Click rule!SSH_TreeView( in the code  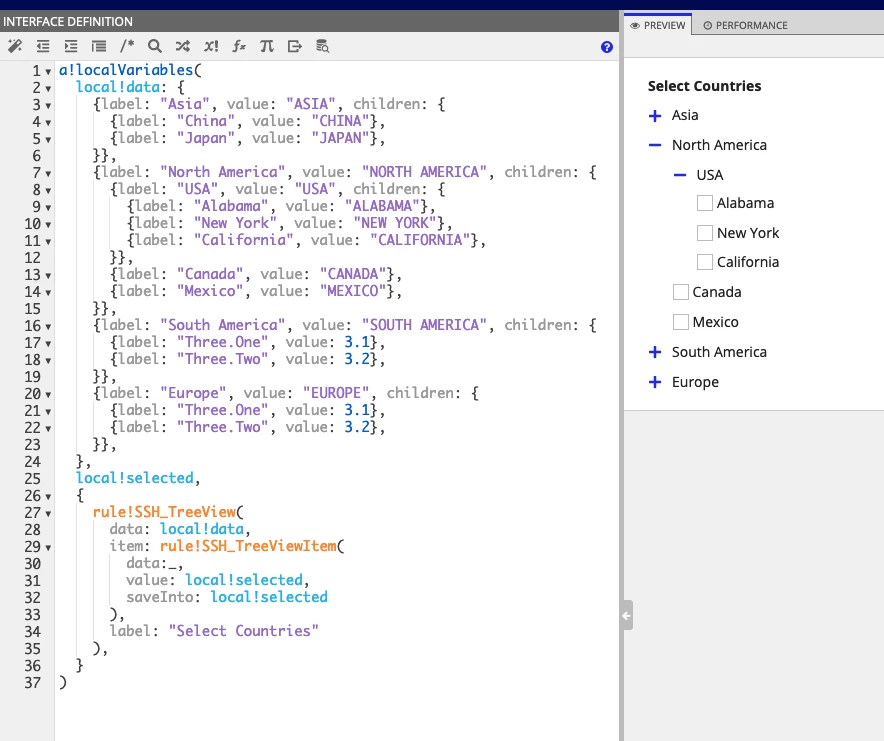[169, 512]
